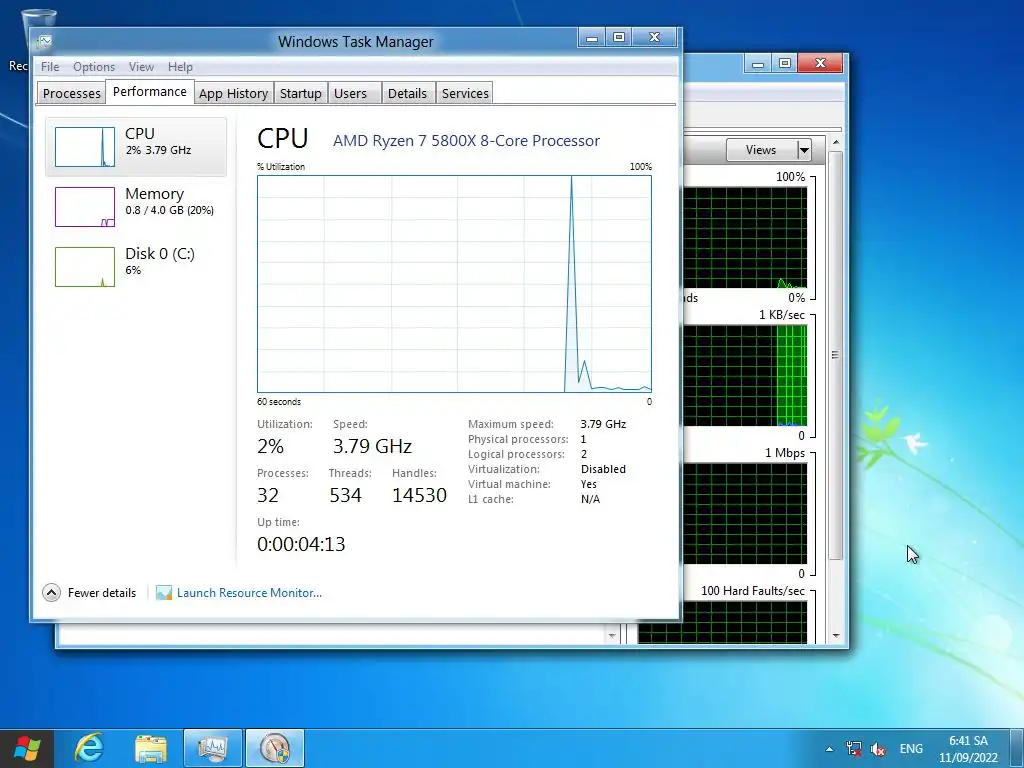
Task: Open the Options menu
Action: pos(94,67)
